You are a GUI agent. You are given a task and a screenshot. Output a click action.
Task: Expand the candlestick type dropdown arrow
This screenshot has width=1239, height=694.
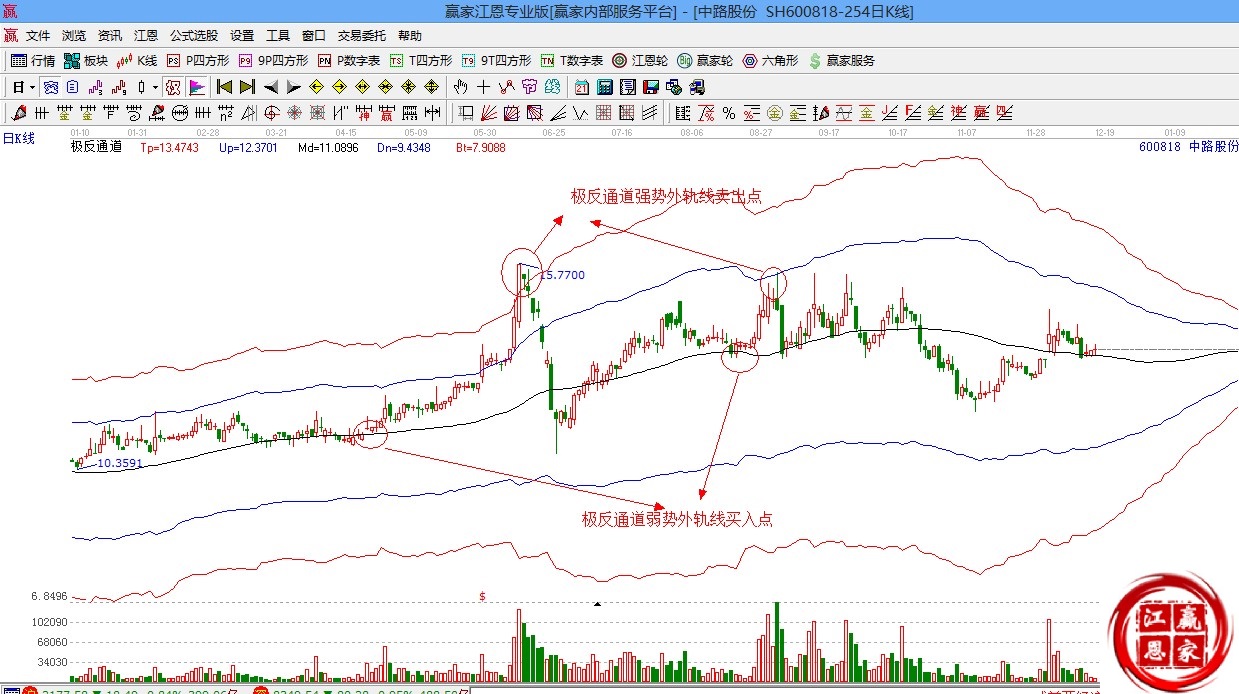155,87
